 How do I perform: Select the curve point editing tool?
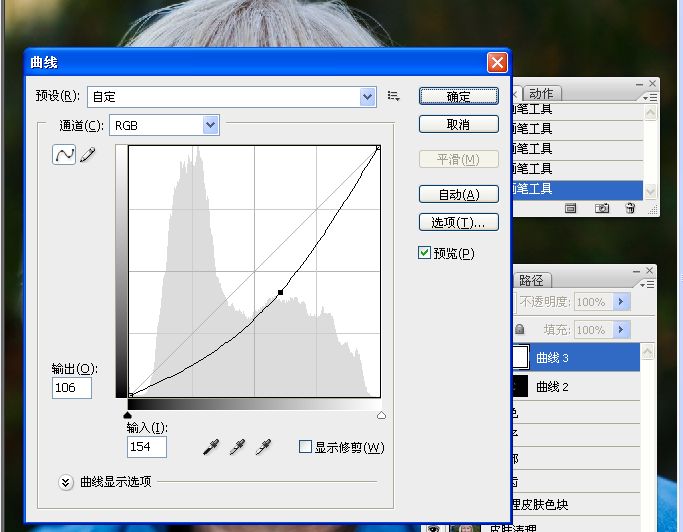(64, 155)
